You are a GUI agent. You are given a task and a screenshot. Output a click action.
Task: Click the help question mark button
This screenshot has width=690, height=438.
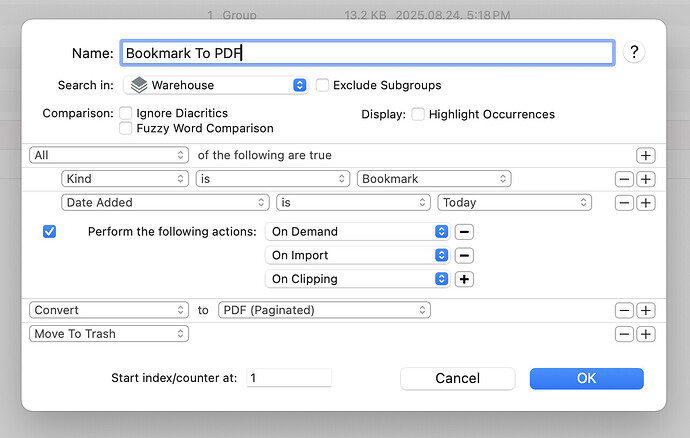coord(632,53)
